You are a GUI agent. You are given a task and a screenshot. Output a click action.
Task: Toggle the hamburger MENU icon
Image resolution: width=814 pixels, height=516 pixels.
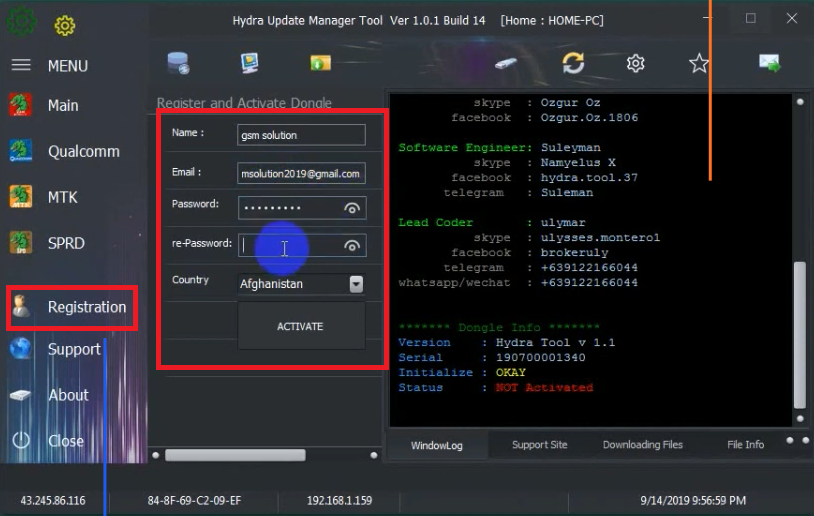point(21,65)
